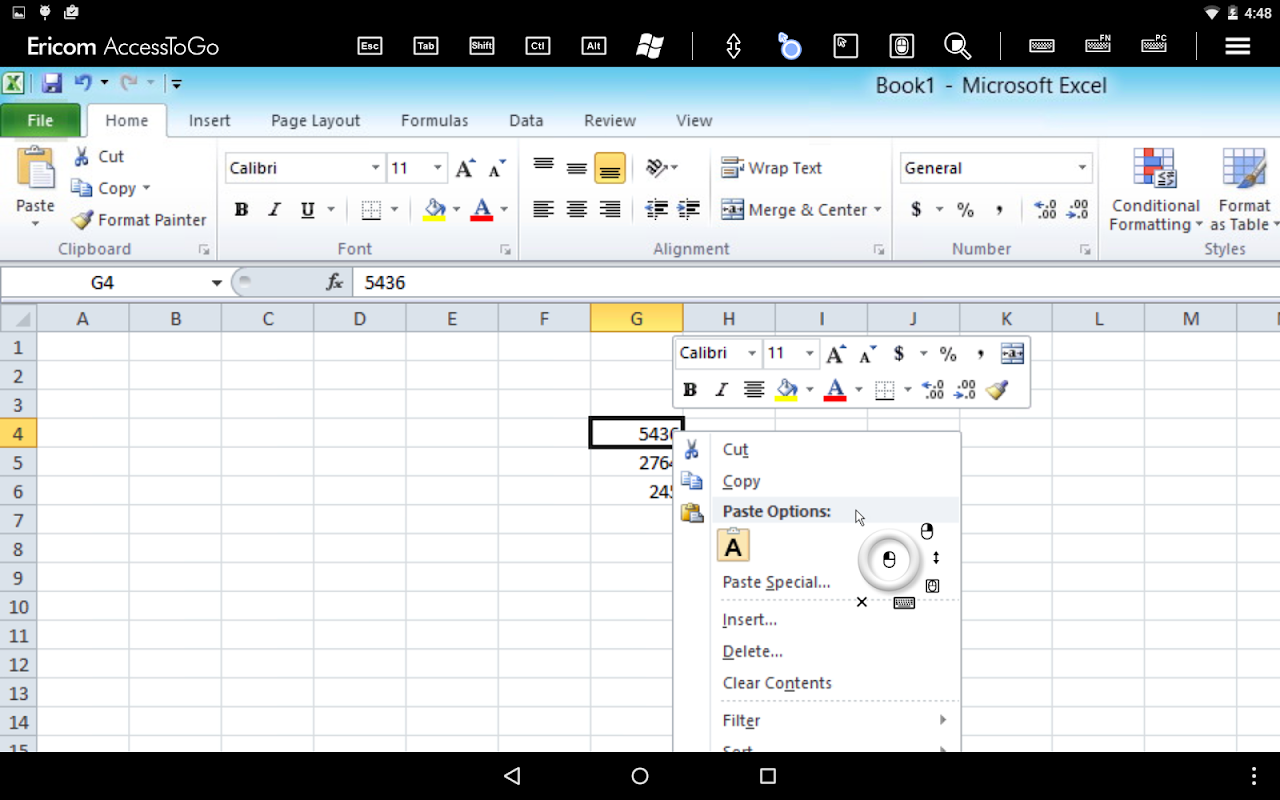Screen dimensions: 1280x800
Task: Center text horizontally in the ribbon
Action: [577, 210]
